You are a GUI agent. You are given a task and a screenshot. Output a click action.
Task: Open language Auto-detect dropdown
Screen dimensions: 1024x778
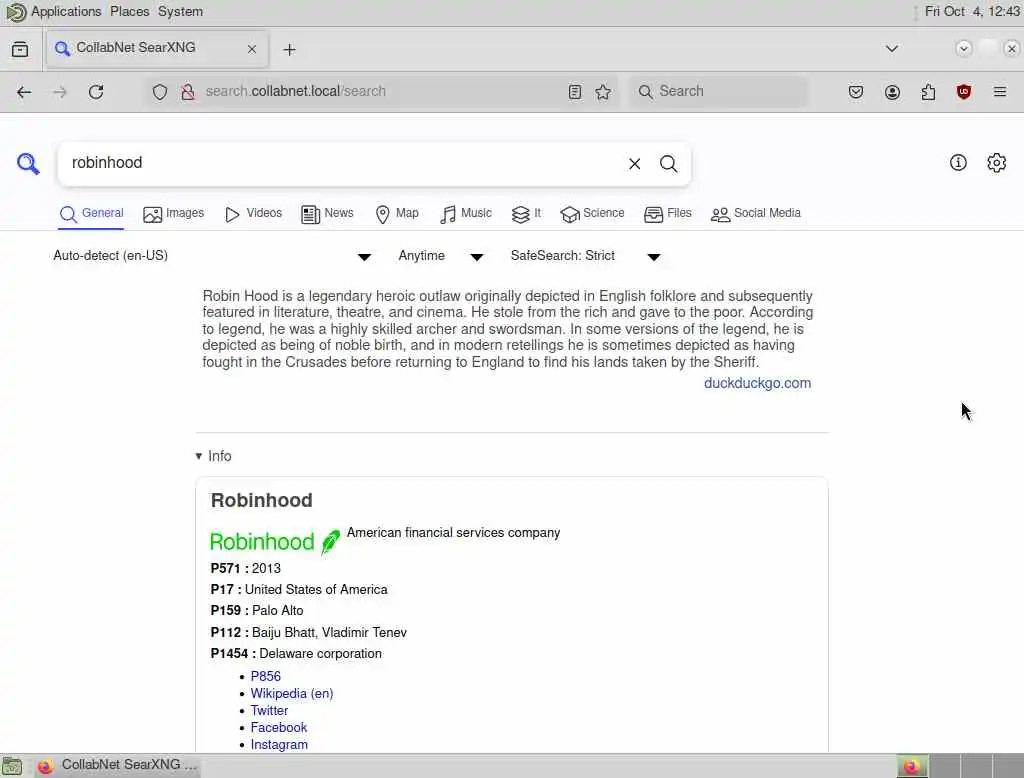(212, 256)
